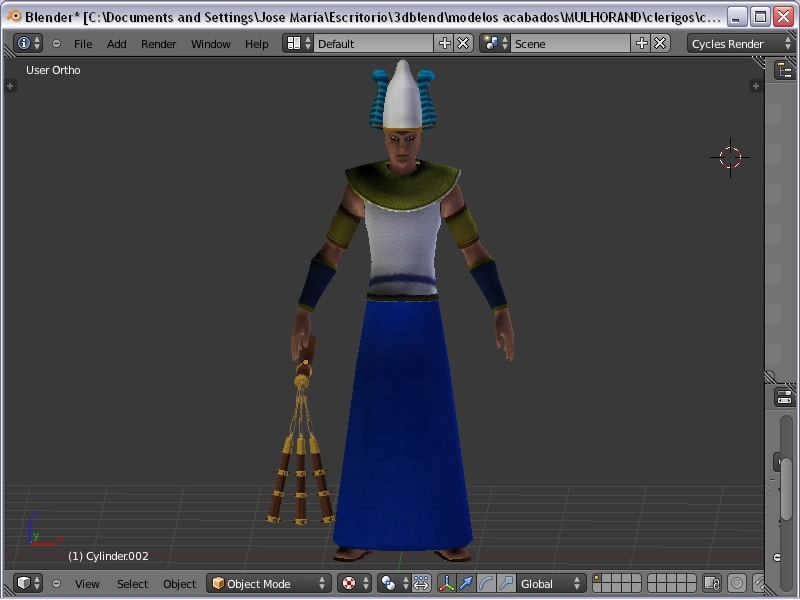Open the Help menu
The width and height of the screenshot is (800, 600).
[256, 44]
